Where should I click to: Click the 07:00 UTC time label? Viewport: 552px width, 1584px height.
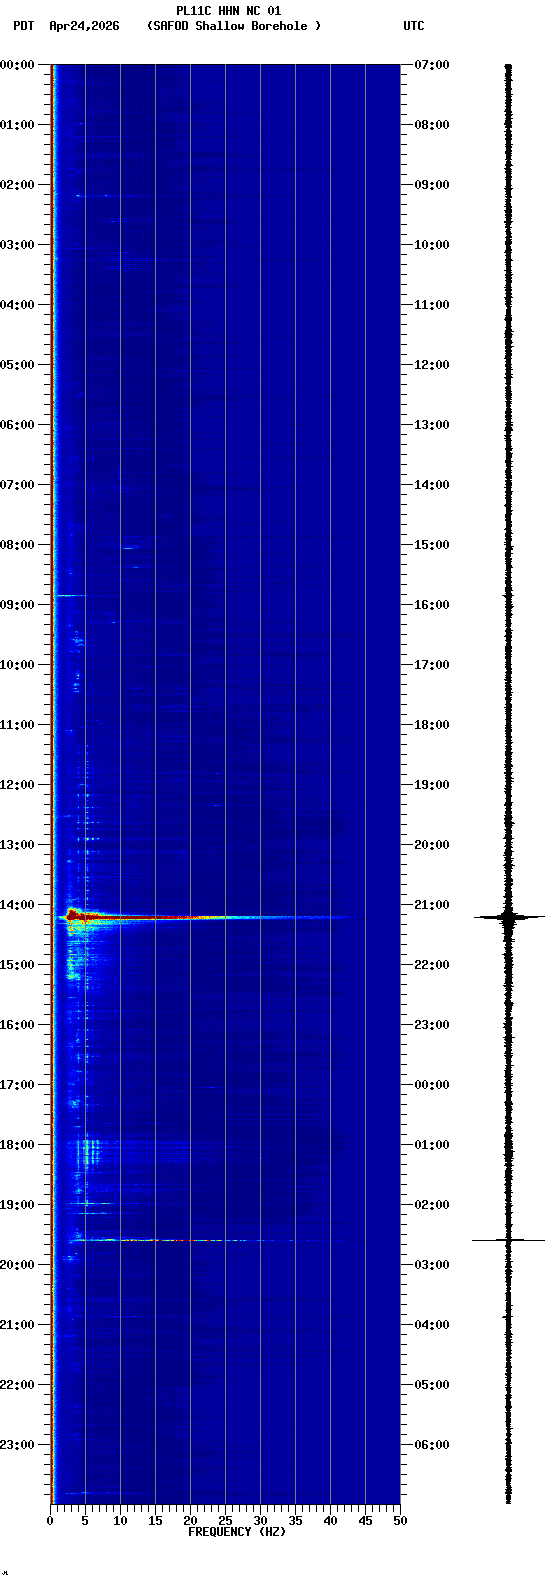click(x=432, y=64)
